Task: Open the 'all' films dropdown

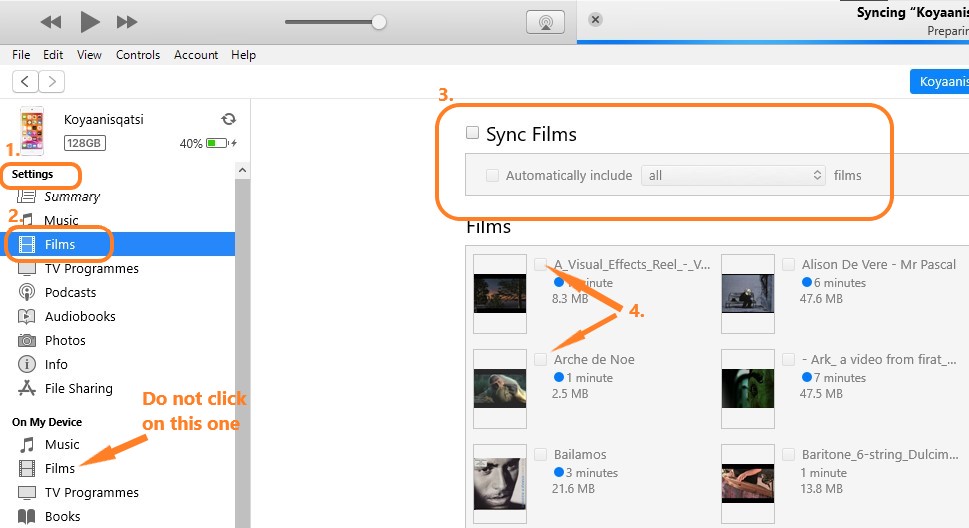Action: pyautogui.click(x=734, y=176)
